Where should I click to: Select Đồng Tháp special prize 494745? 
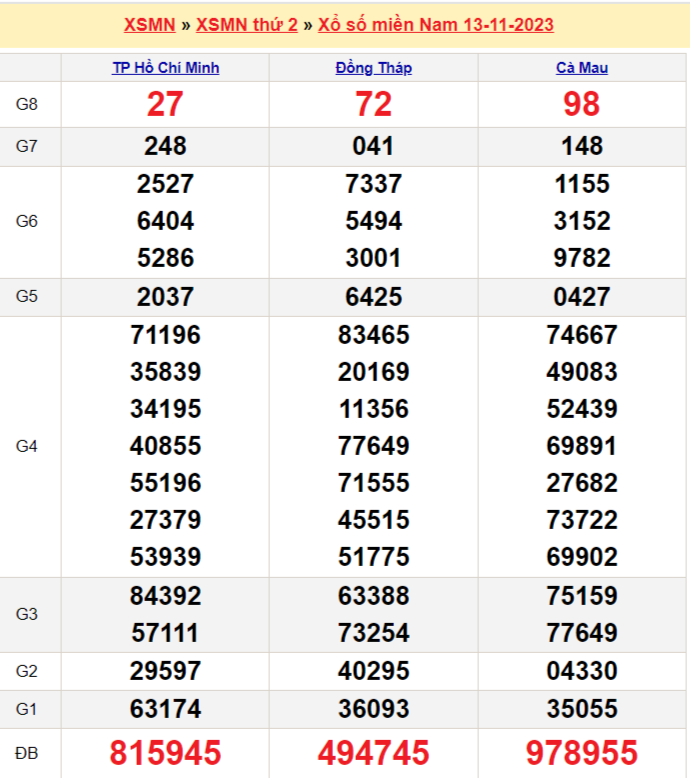[x=373, y=752]
